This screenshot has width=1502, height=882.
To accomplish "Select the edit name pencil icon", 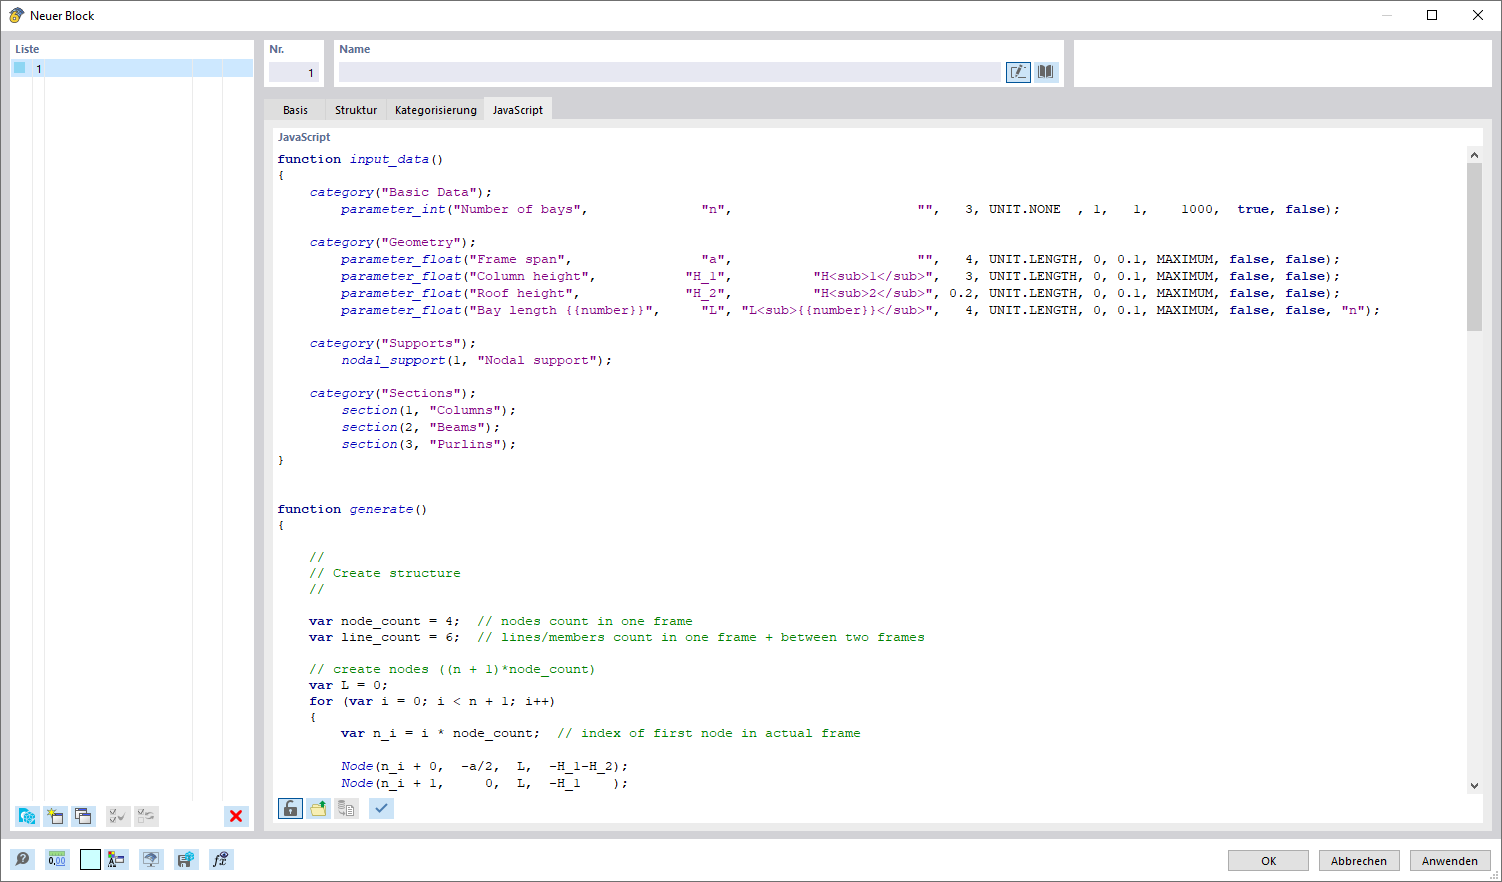I will tap(1017, 71).
